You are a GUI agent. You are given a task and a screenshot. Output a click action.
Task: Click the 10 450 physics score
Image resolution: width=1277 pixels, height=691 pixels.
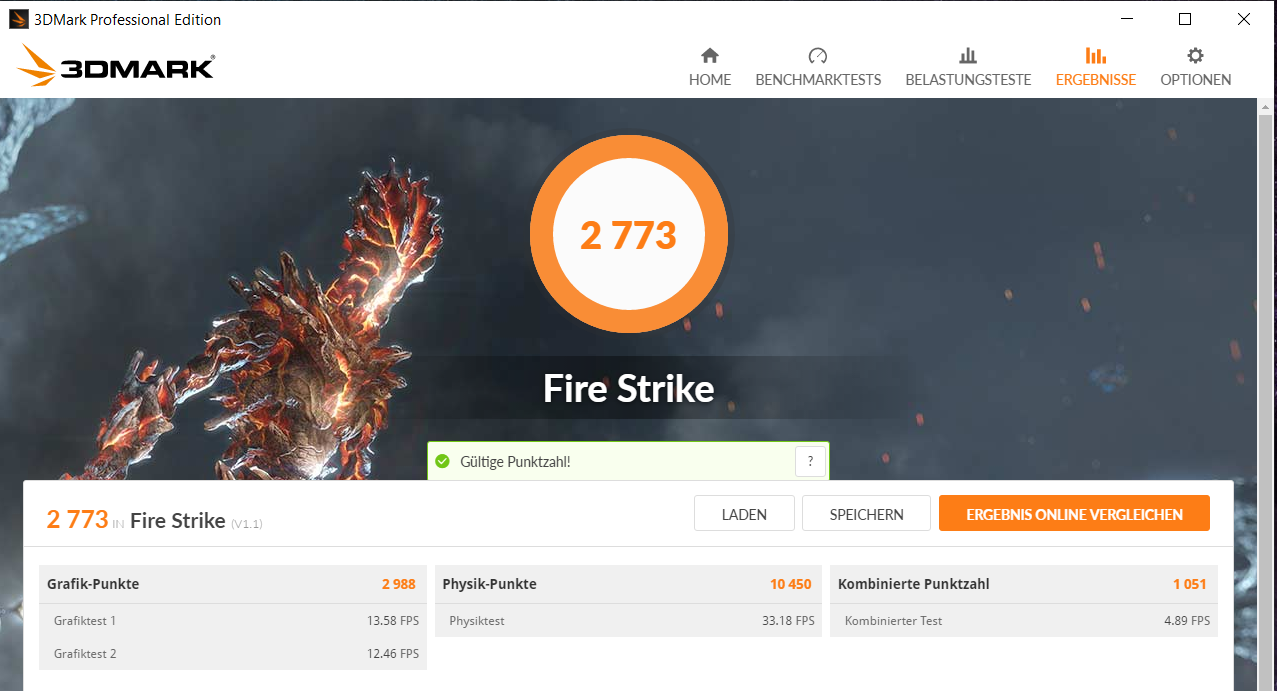click(x=791, y=584)
